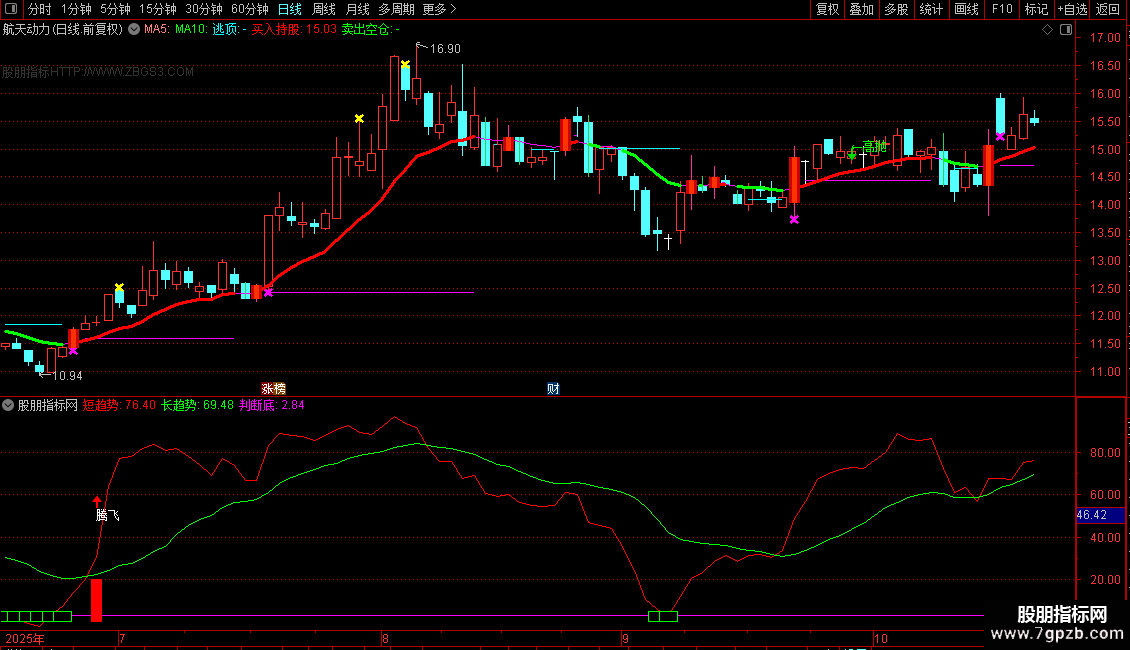Click the MA5 label

point(156,30)
